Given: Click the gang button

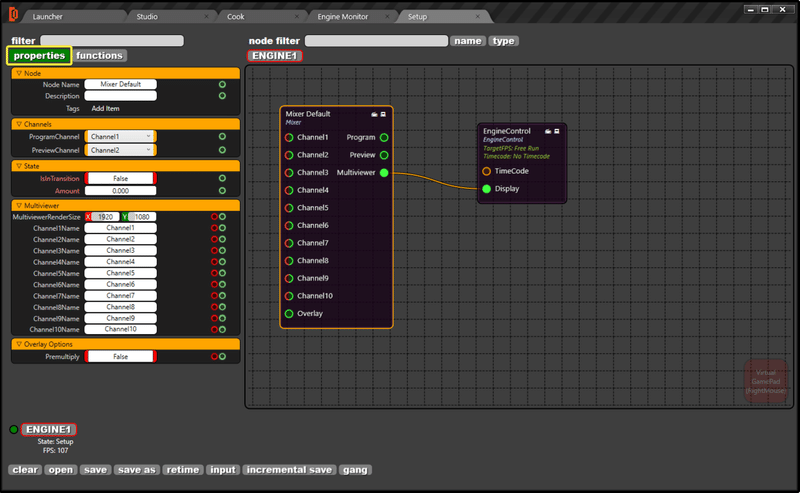Looking at the screenshot, I should pos(355,470).
